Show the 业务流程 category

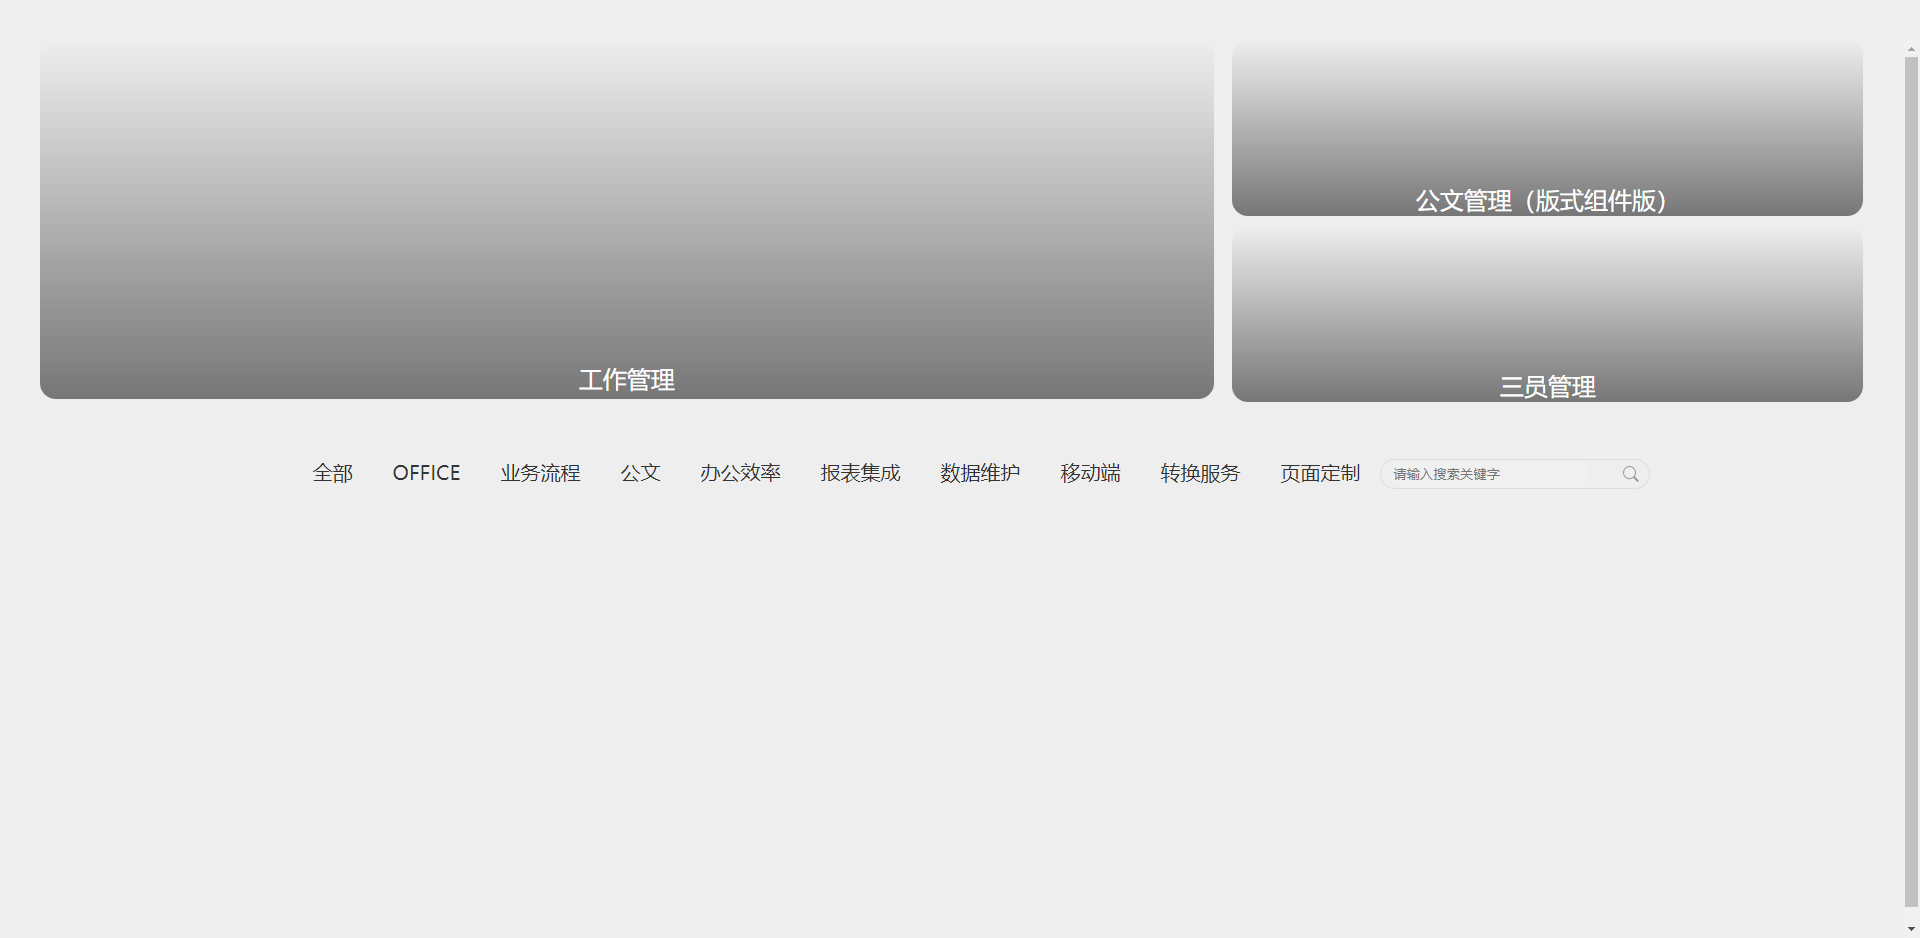click(x=540, y=473)
